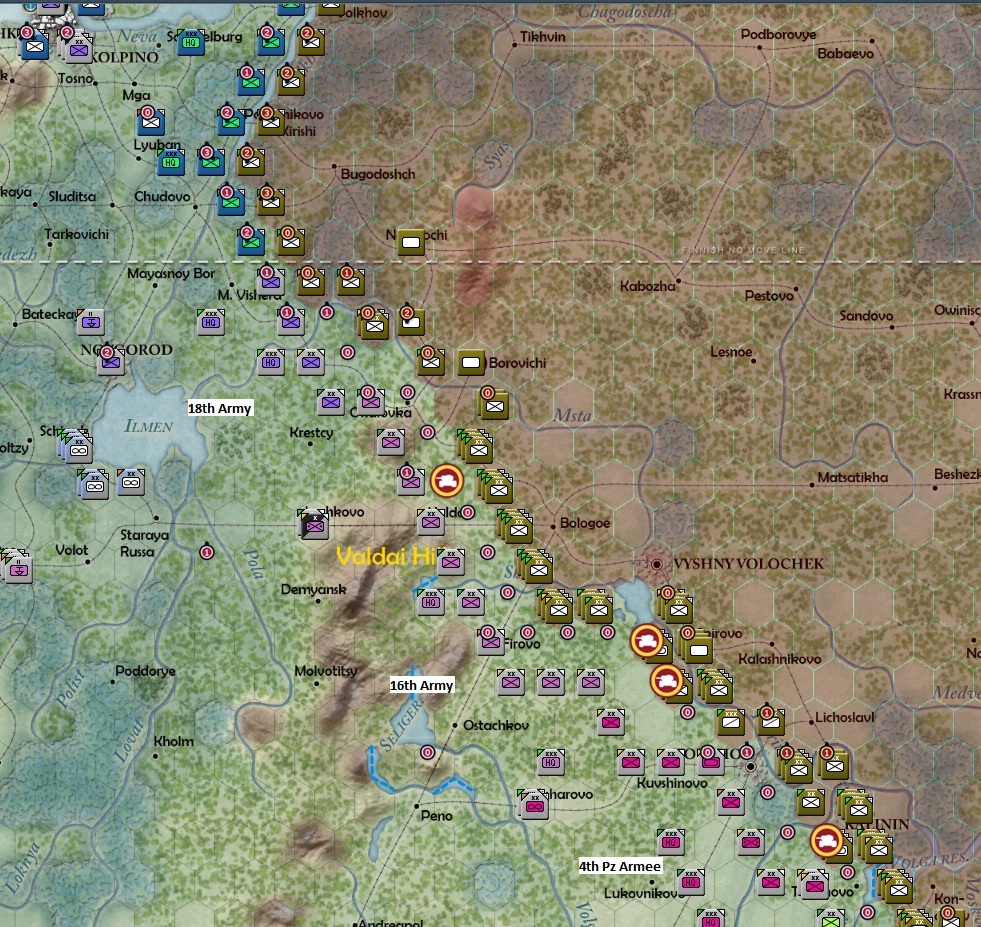Click the Tarkovichi town label
Screen dimensions: 981x927
[x=76, y=234]
